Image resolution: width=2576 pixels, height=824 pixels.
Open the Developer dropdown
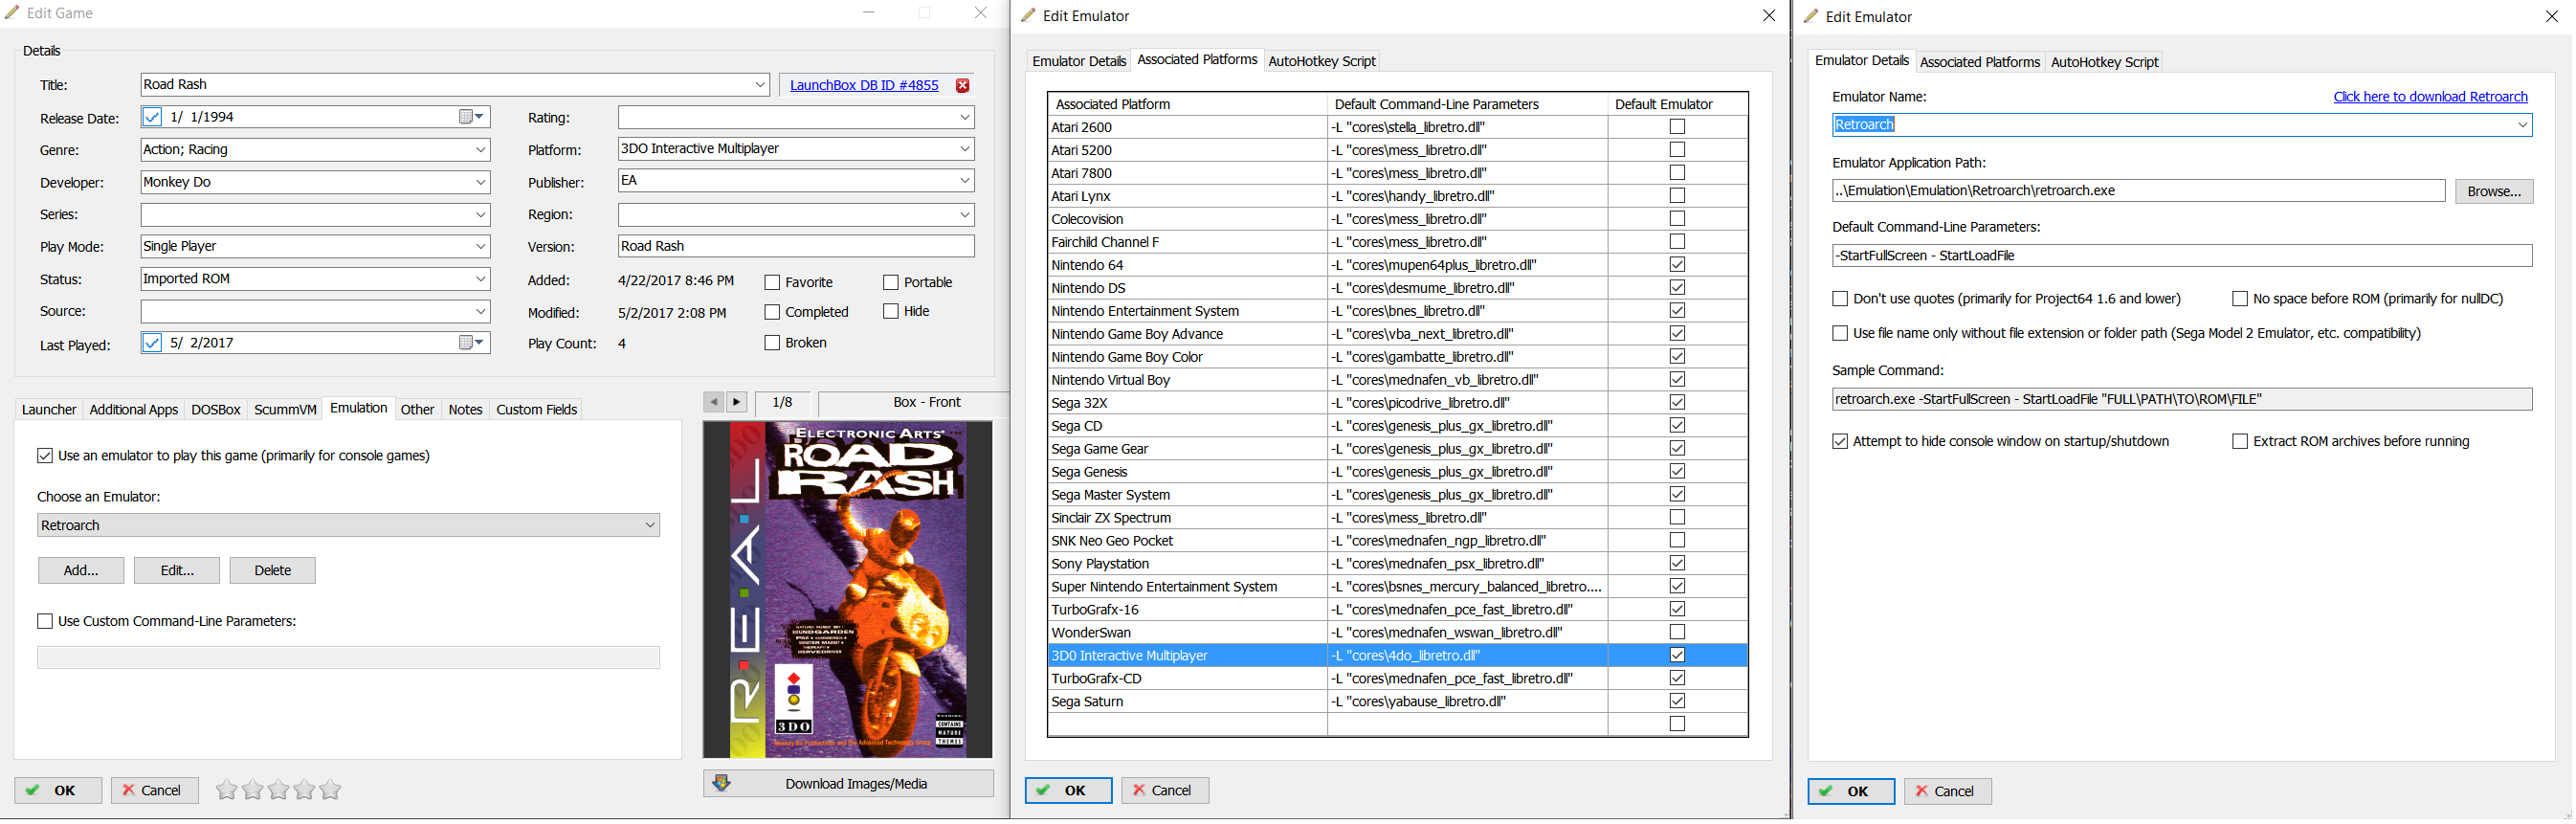tap(480, 182)
